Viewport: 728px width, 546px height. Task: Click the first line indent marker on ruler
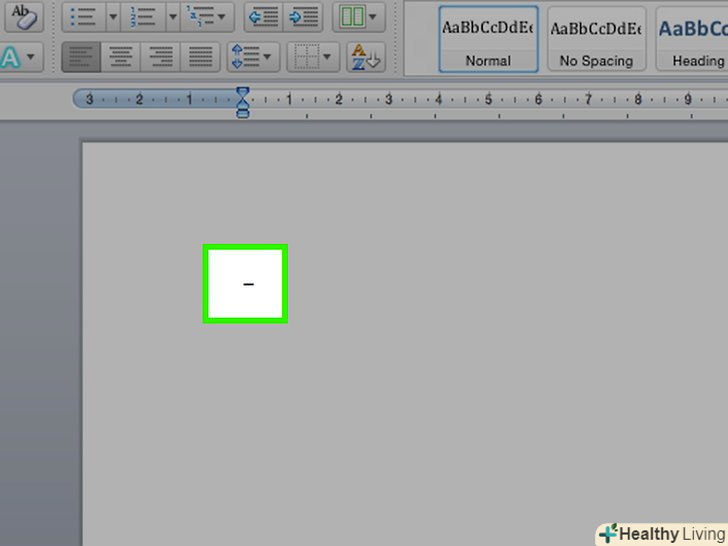pyautogui.click(x=243, y=92)
